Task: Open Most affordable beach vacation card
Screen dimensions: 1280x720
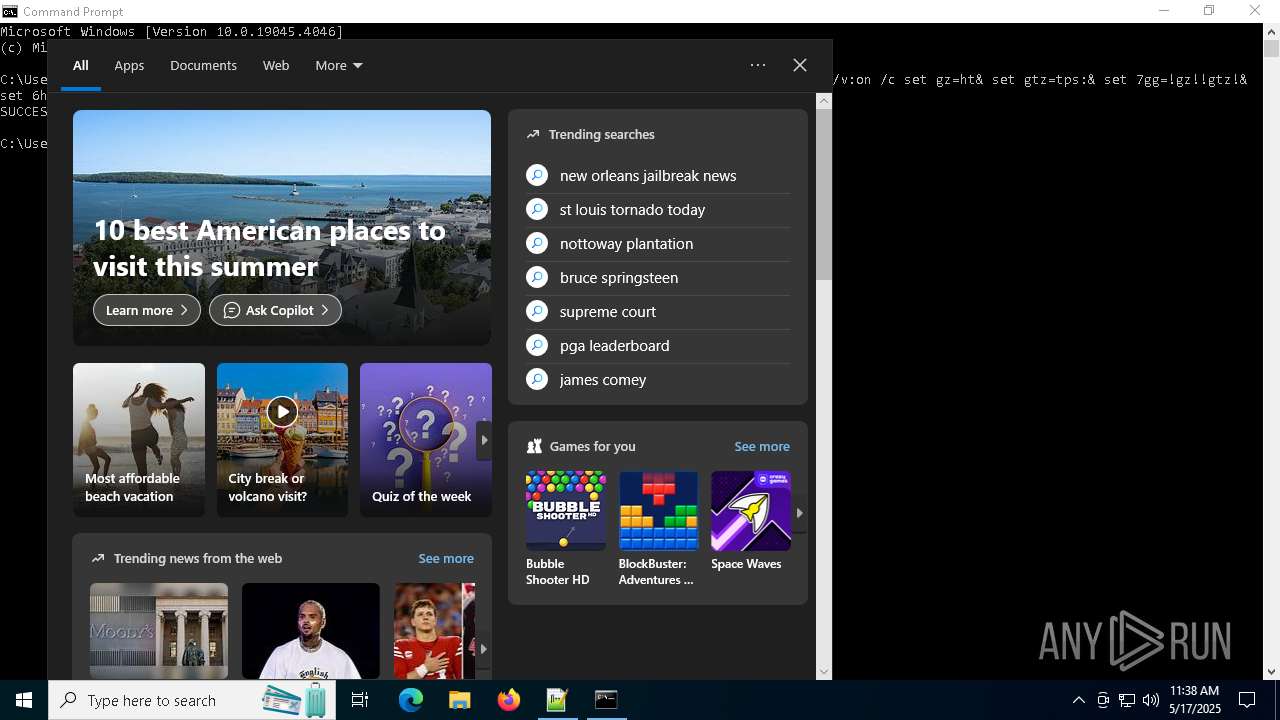Action: pyautogui.click(x=139, y=440)
